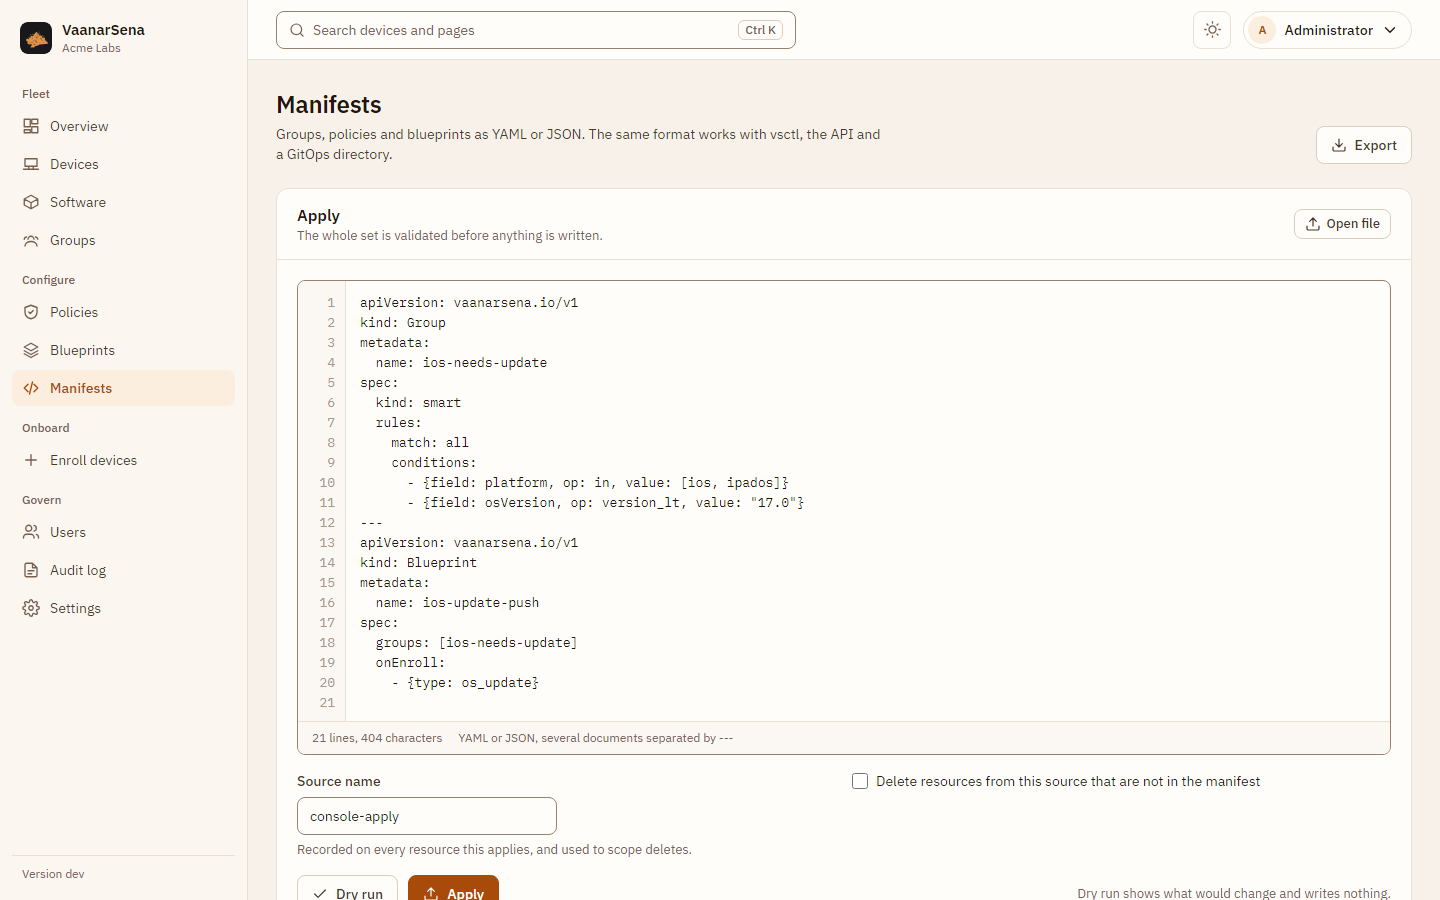Click the '- {type: os_update}' line
This screenshot has height=900, width=1440.
[x=465, y=682]
